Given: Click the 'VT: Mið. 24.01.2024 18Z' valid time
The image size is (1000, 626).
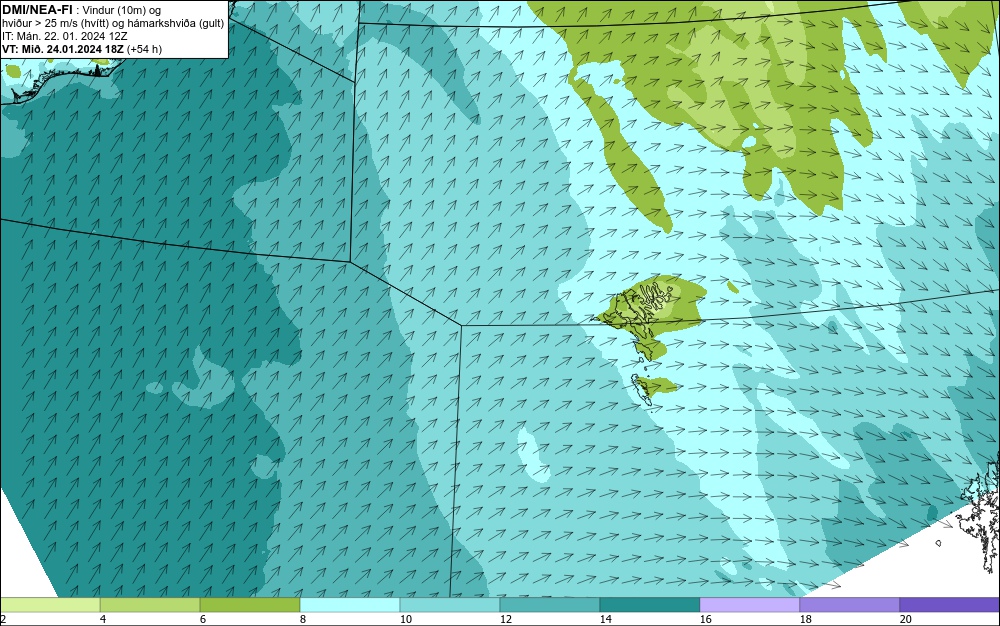Looking at the screenshot, I should [63, 49].
